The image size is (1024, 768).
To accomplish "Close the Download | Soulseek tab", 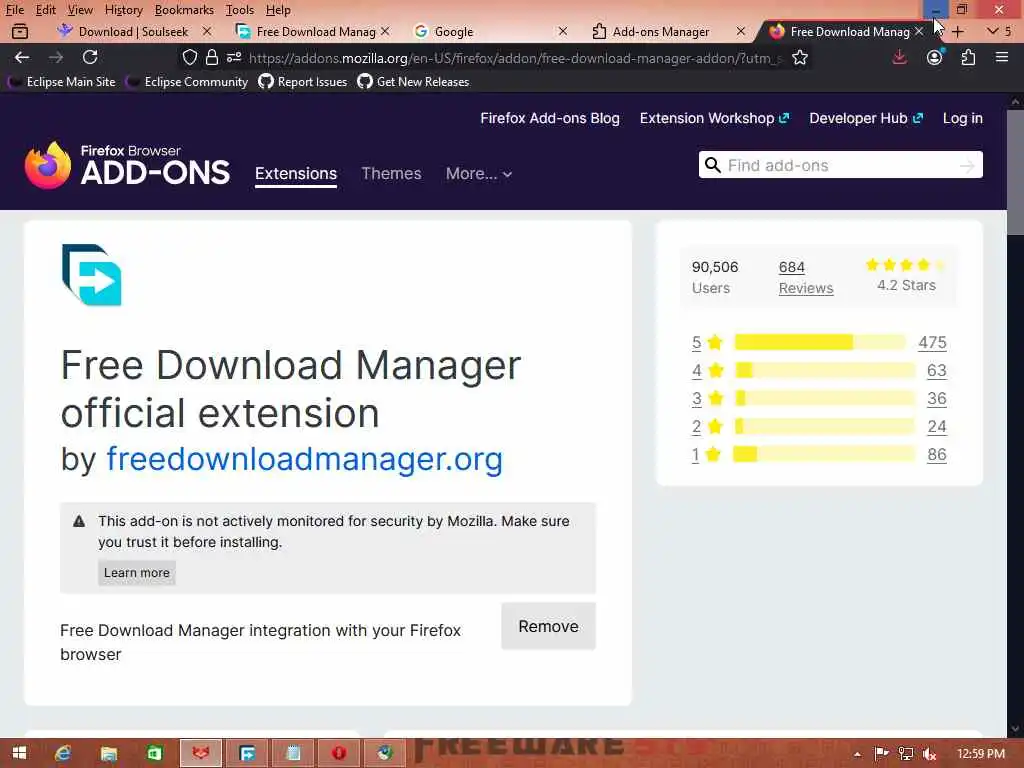I will pos(207,31).
